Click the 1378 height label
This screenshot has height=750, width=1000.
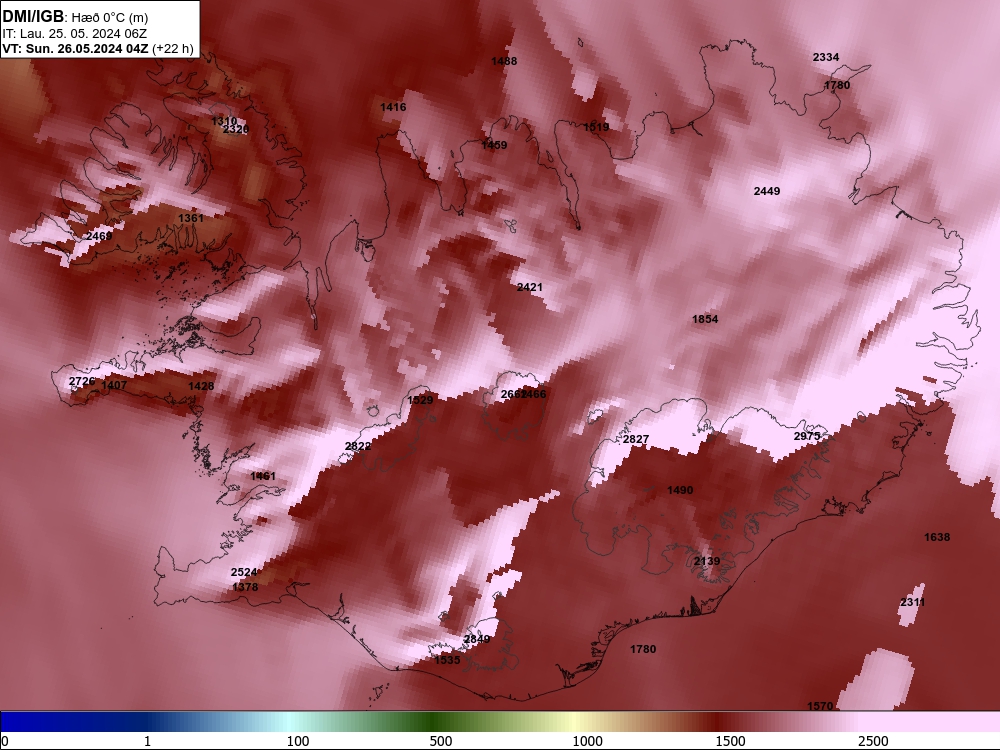pyautogui.click(x=245, y=587)
